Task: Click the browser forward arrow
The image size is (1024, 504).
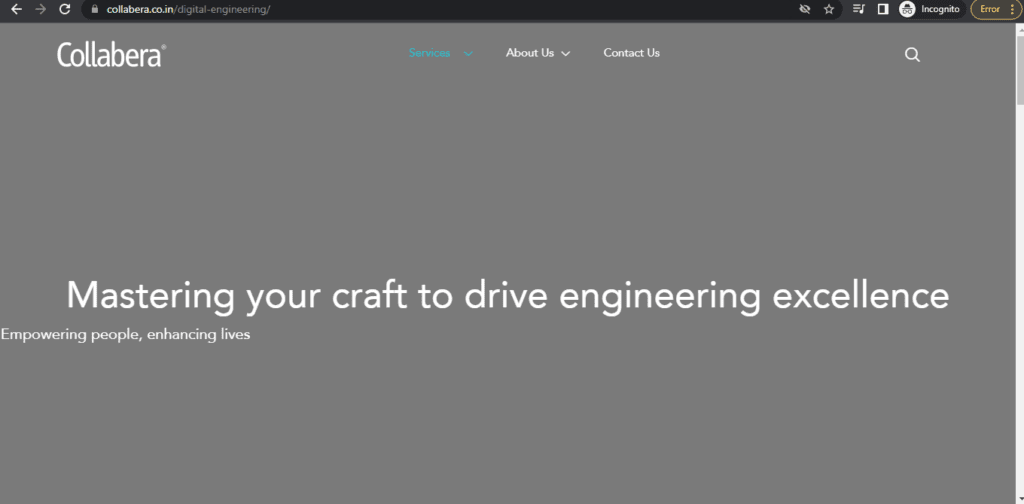Action: pos(41,9)
